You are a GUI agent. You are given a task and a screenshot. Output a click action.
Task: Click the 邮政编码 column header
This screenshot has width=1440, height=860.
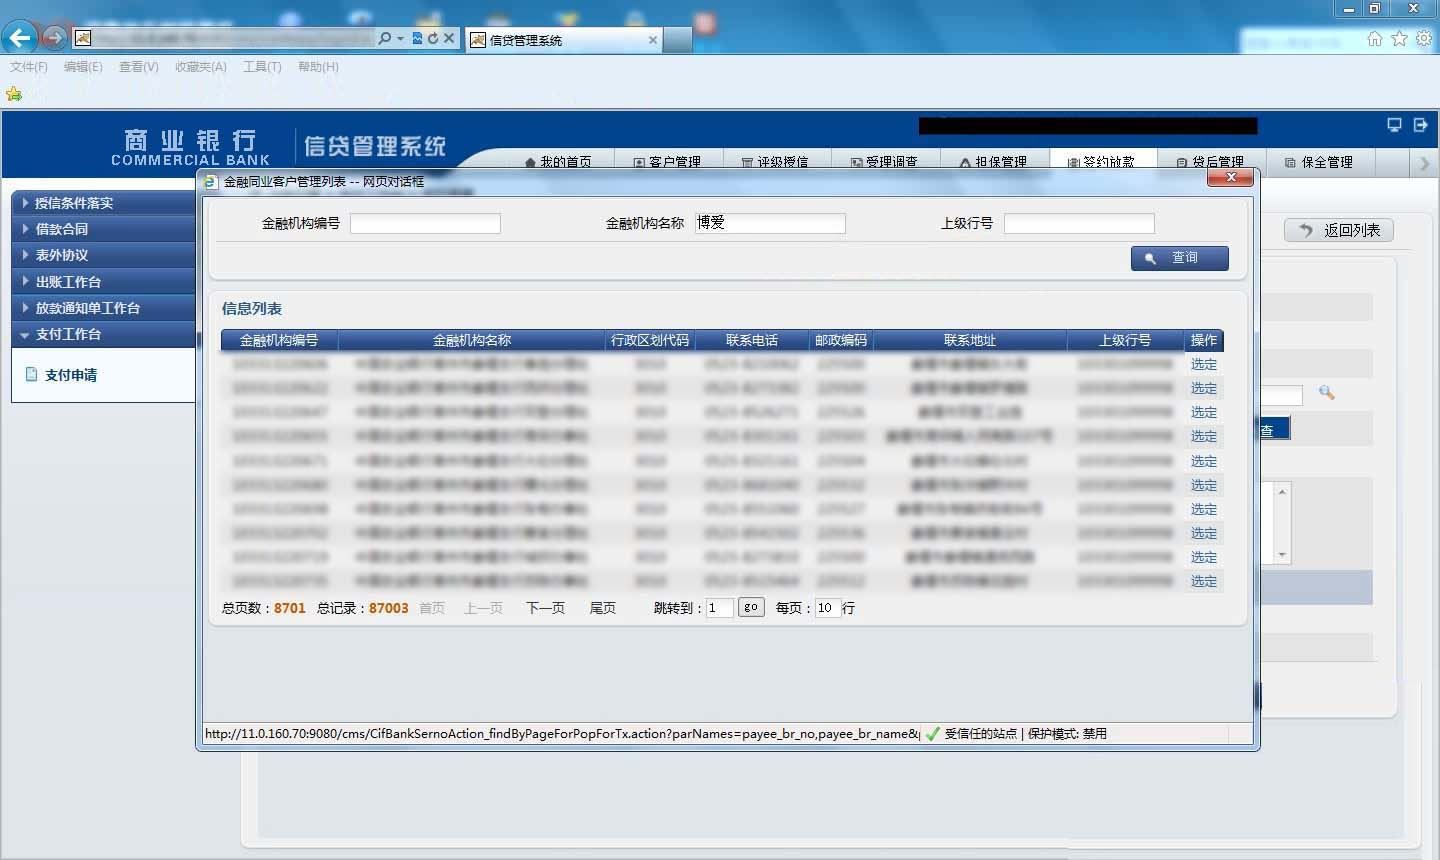tap(841, 341)
